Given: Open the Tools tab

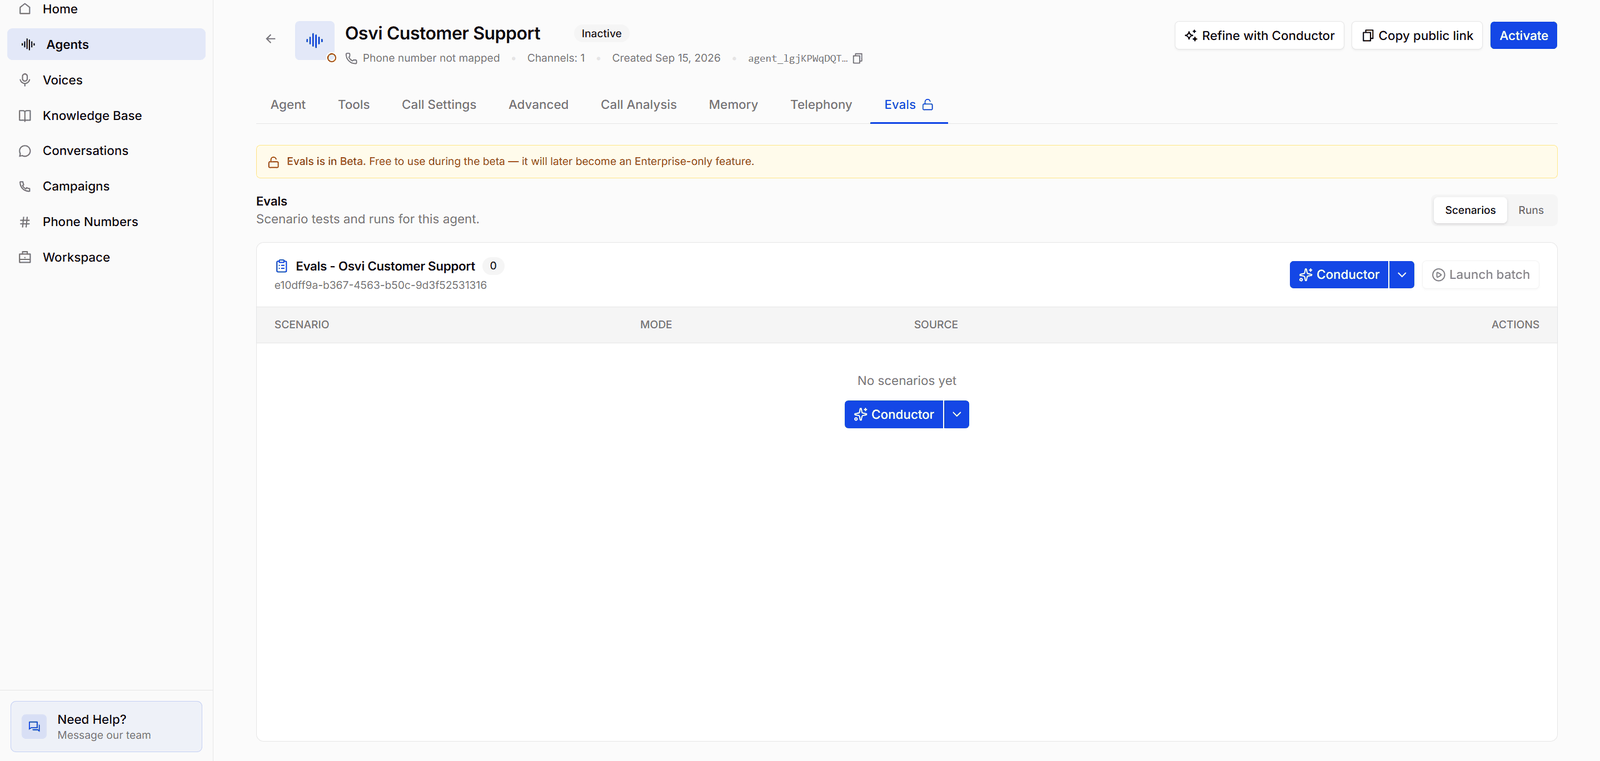Looking at the screenshot, I should coord(354,104).
